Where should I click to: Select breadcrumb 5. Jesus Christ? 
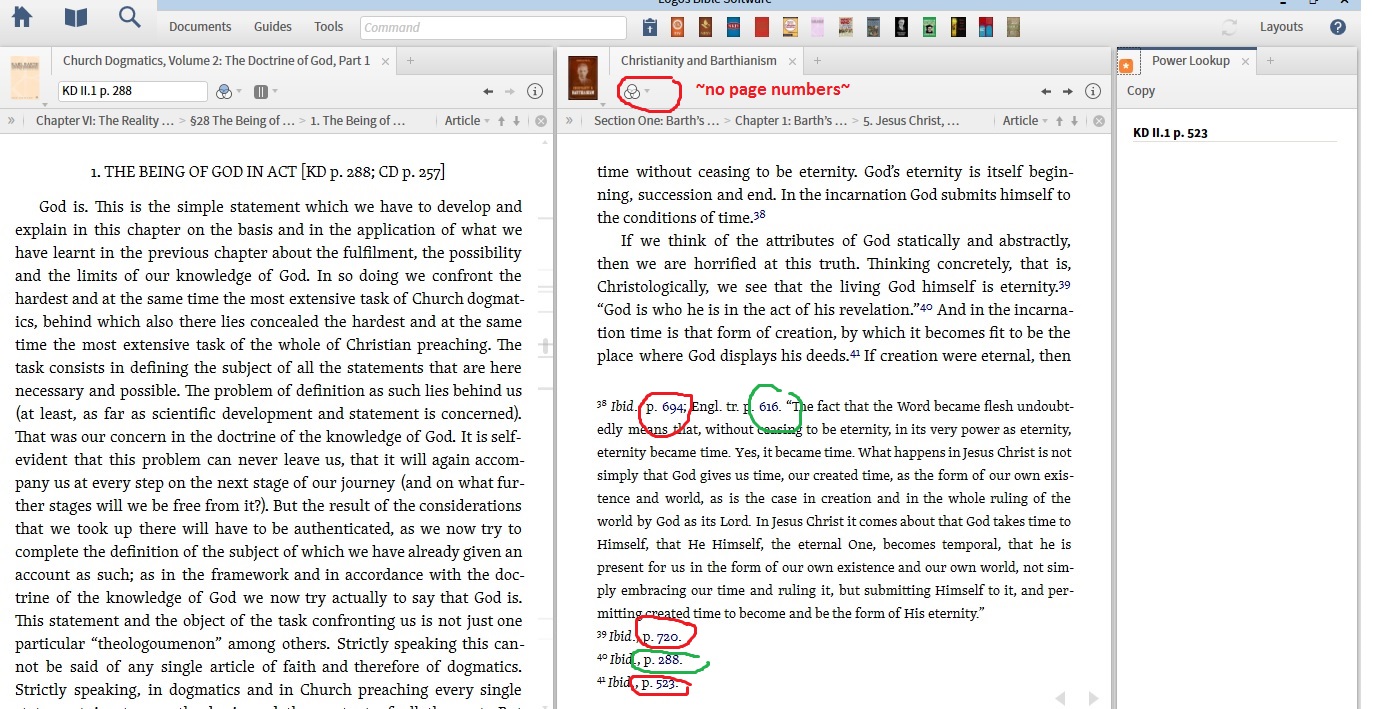click(x=911, y=121)
